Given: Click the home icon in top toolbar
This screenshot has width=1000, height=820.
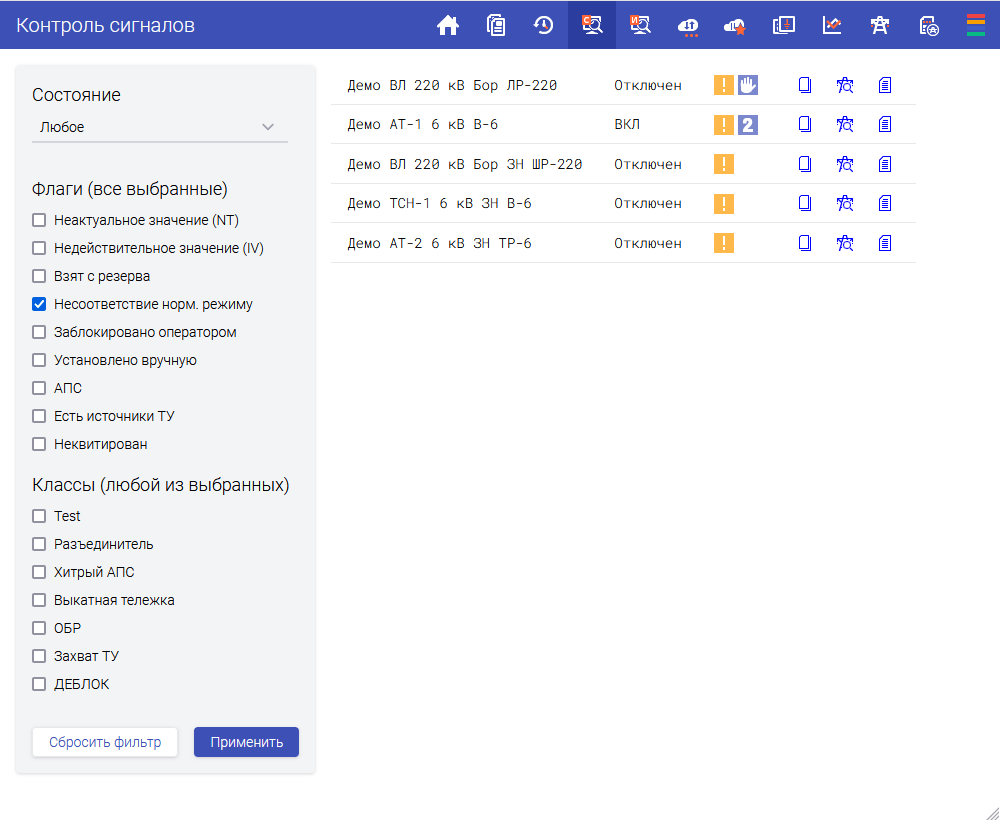Looking at the screenshot, I should [448, 26].
